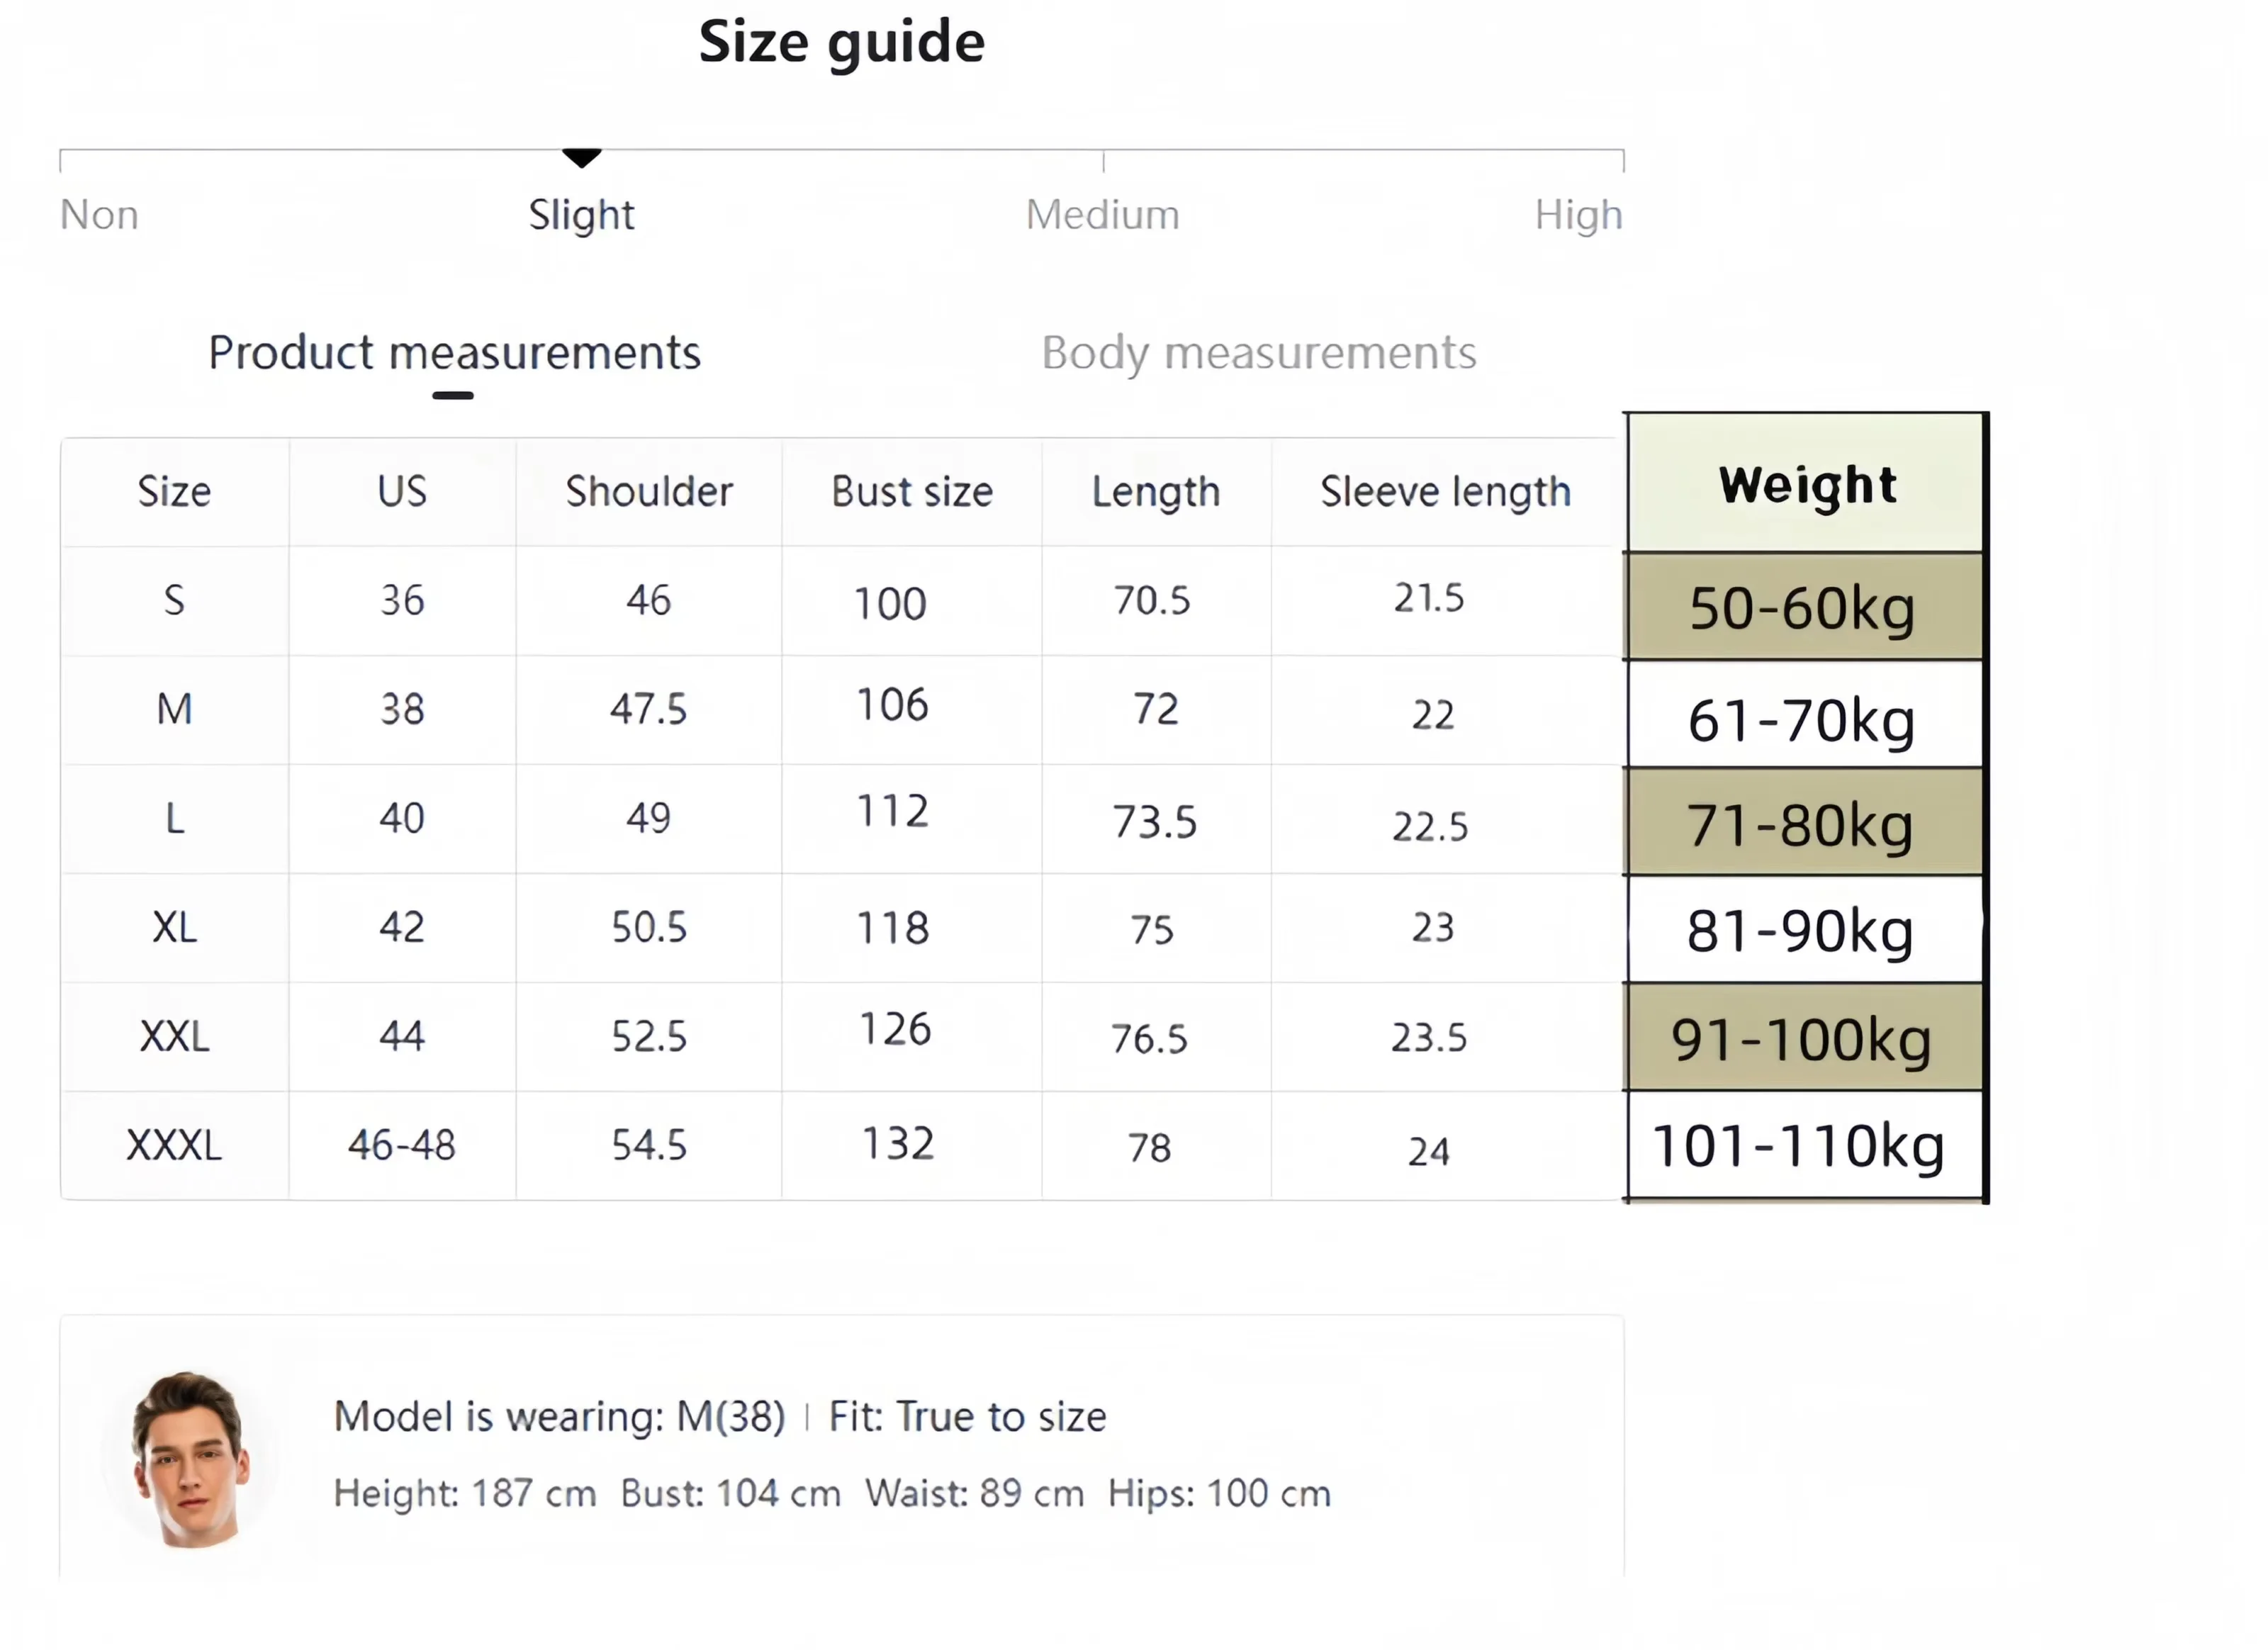The image size is (2268, 1650).
Task: Click the Non stretch label
Action: tap(99, 215)
